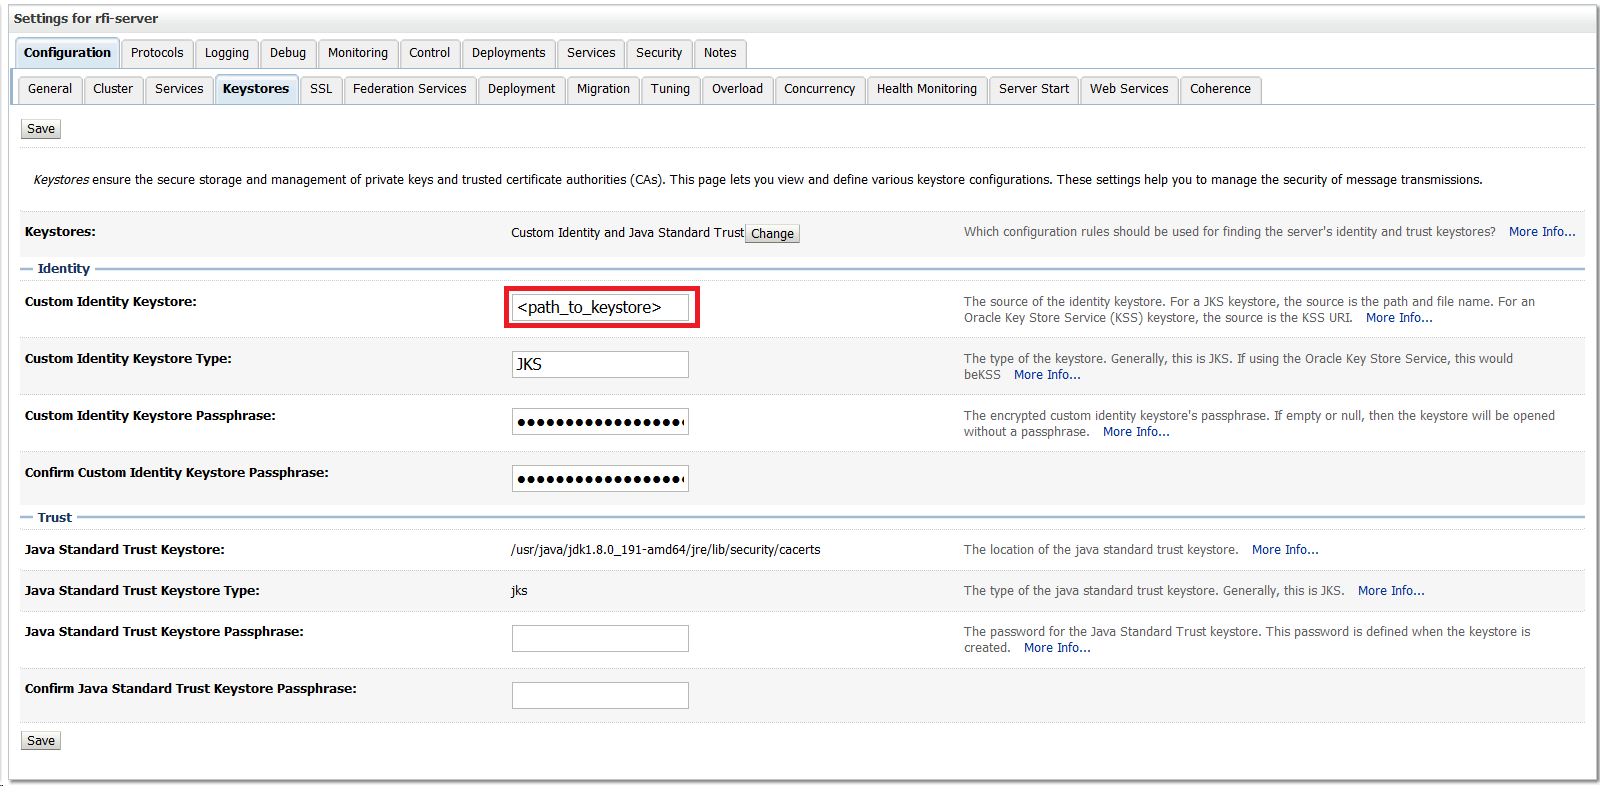This screenshot has height=786, width=1600.
Task: Click the 'Keystores:' field label
Action: point(60,232)
